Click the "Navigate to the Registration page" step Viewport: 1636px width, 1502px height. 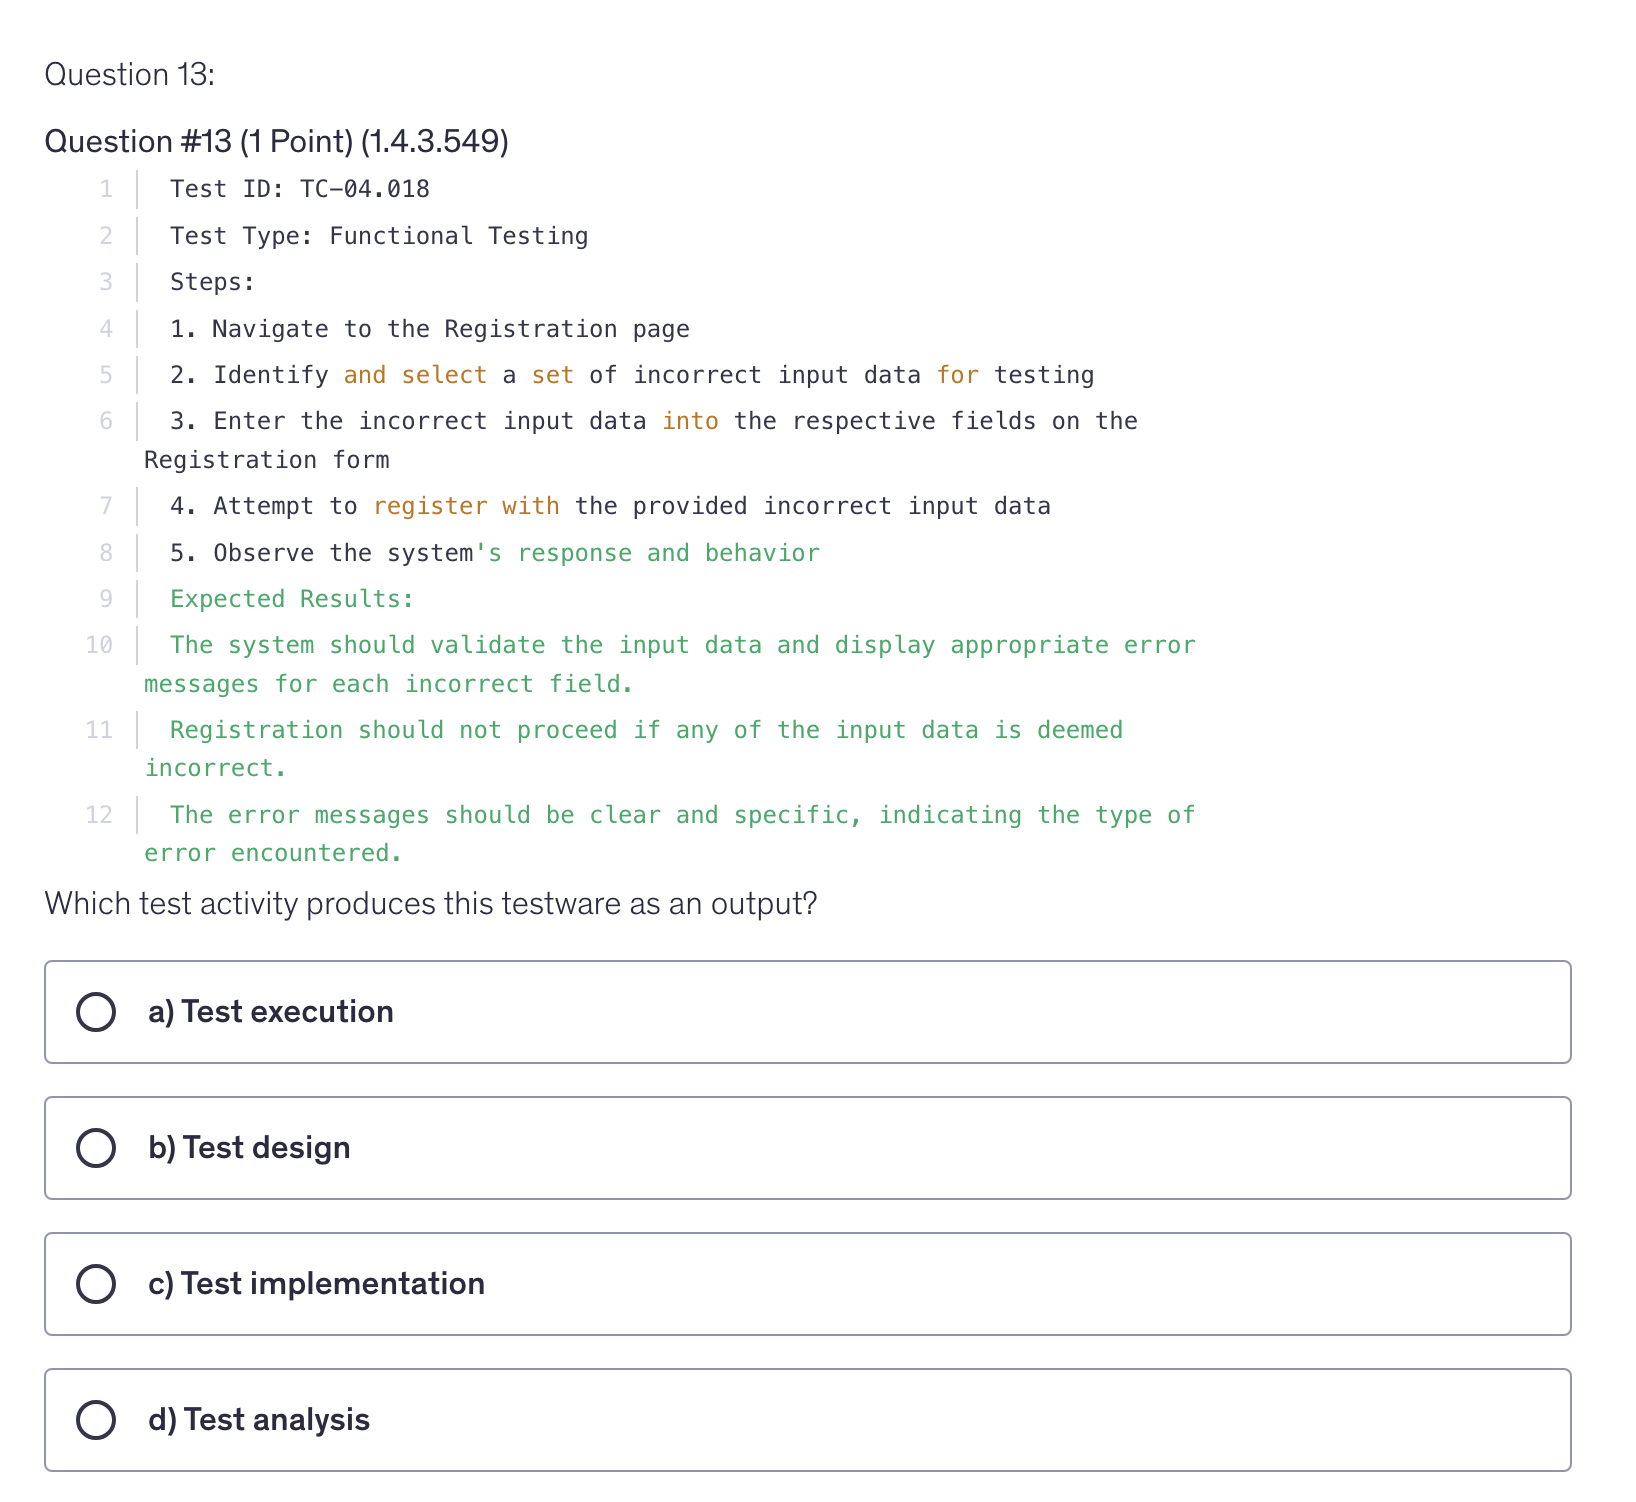pos(430,329)
